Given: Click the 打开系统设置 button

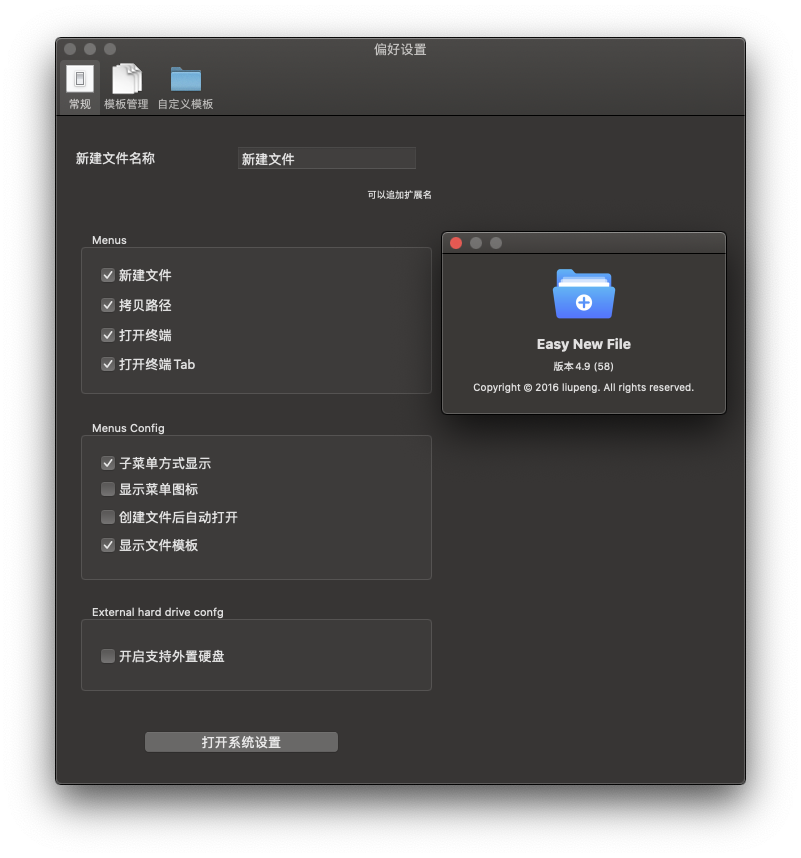Looking at the screenshot, I should pos(241,742).
